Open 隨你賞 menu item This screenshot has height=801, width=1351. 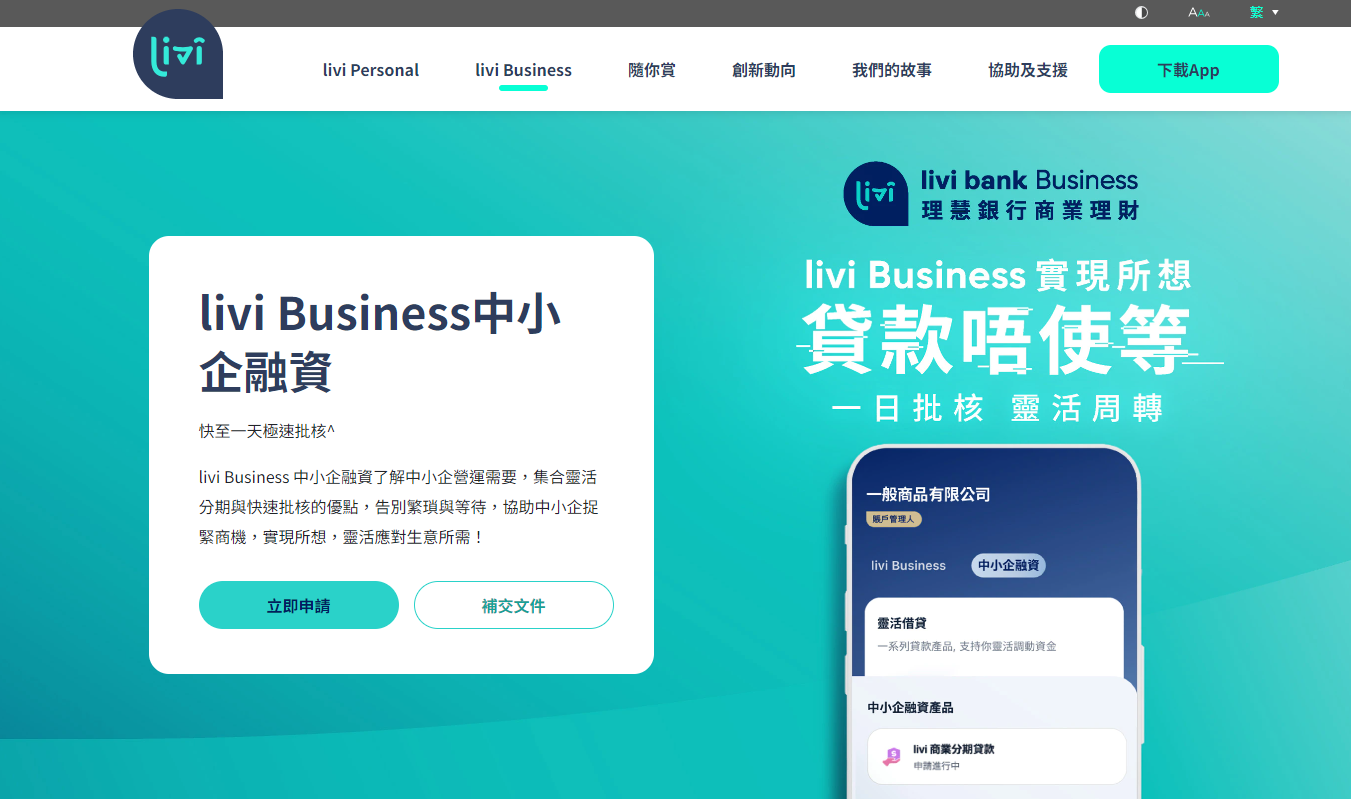pos(652,70)
